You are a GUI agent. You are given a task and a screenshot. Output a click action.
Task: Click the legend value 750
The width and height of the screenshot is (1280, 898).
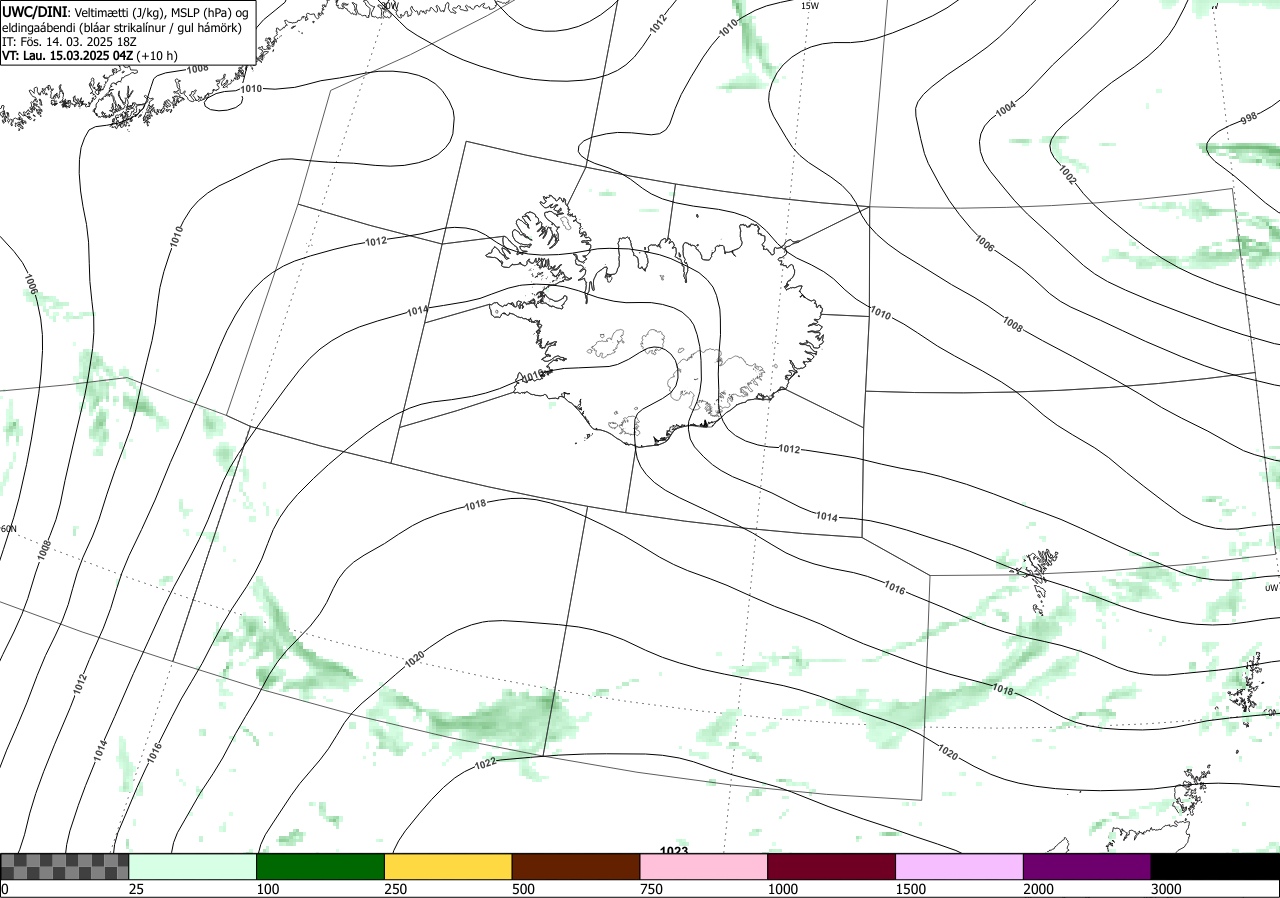652,889
